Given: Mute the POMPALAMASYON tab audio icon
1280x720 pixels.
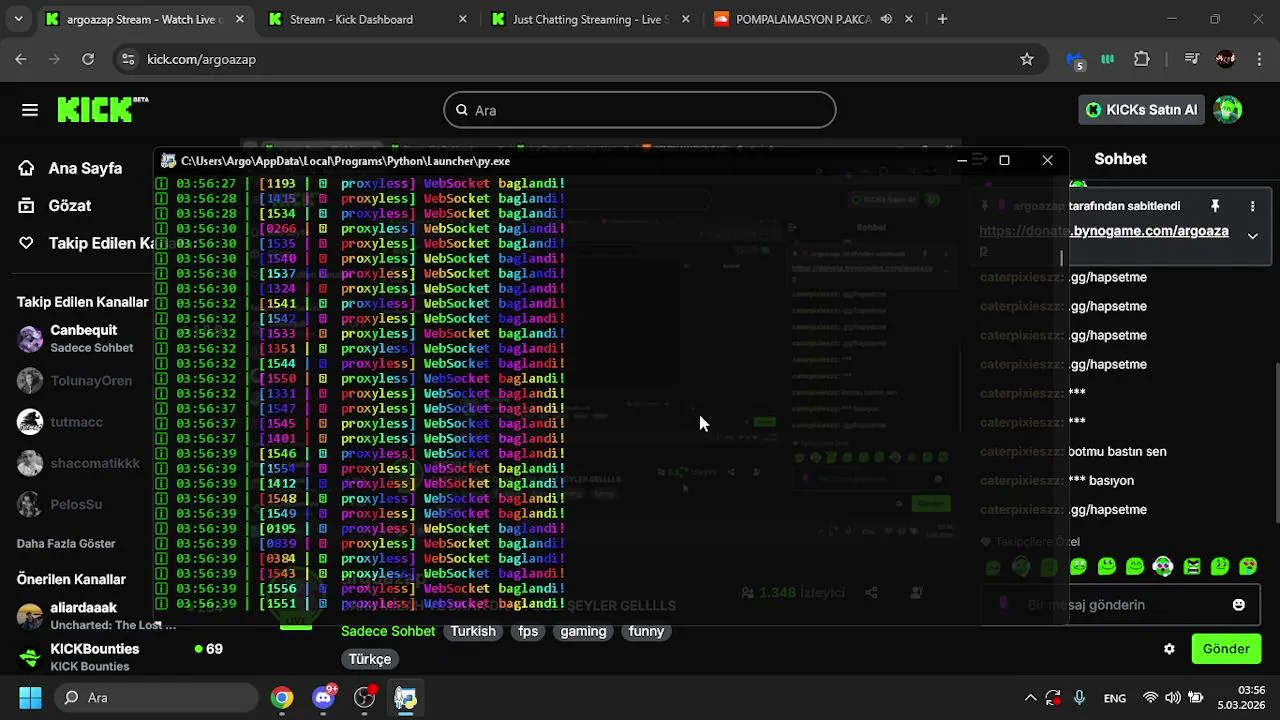Looking at the screenshot, I should pos(886,19).
